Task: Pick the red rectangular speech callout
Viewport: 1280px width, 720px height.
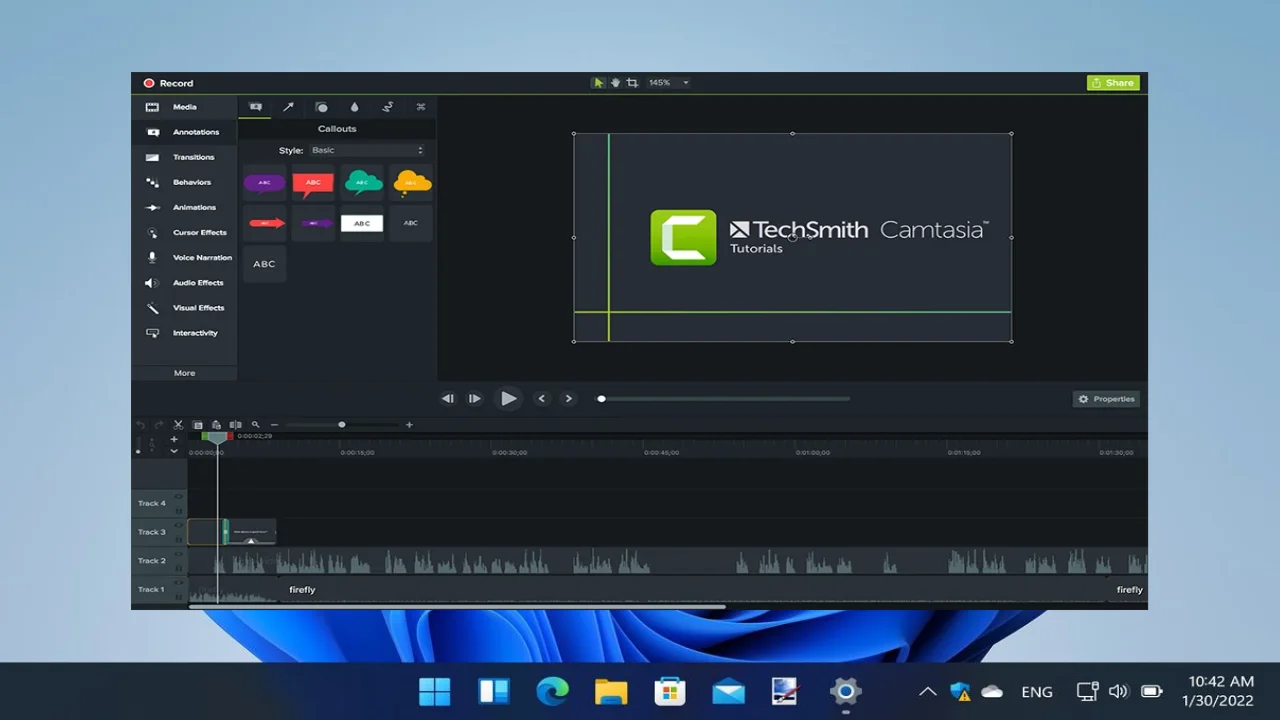Action: coord(313,183)
